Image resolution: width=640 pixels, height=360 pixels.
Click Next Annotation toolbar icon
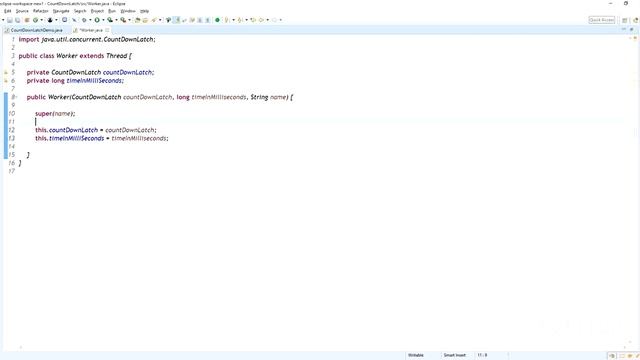[227, 20]
